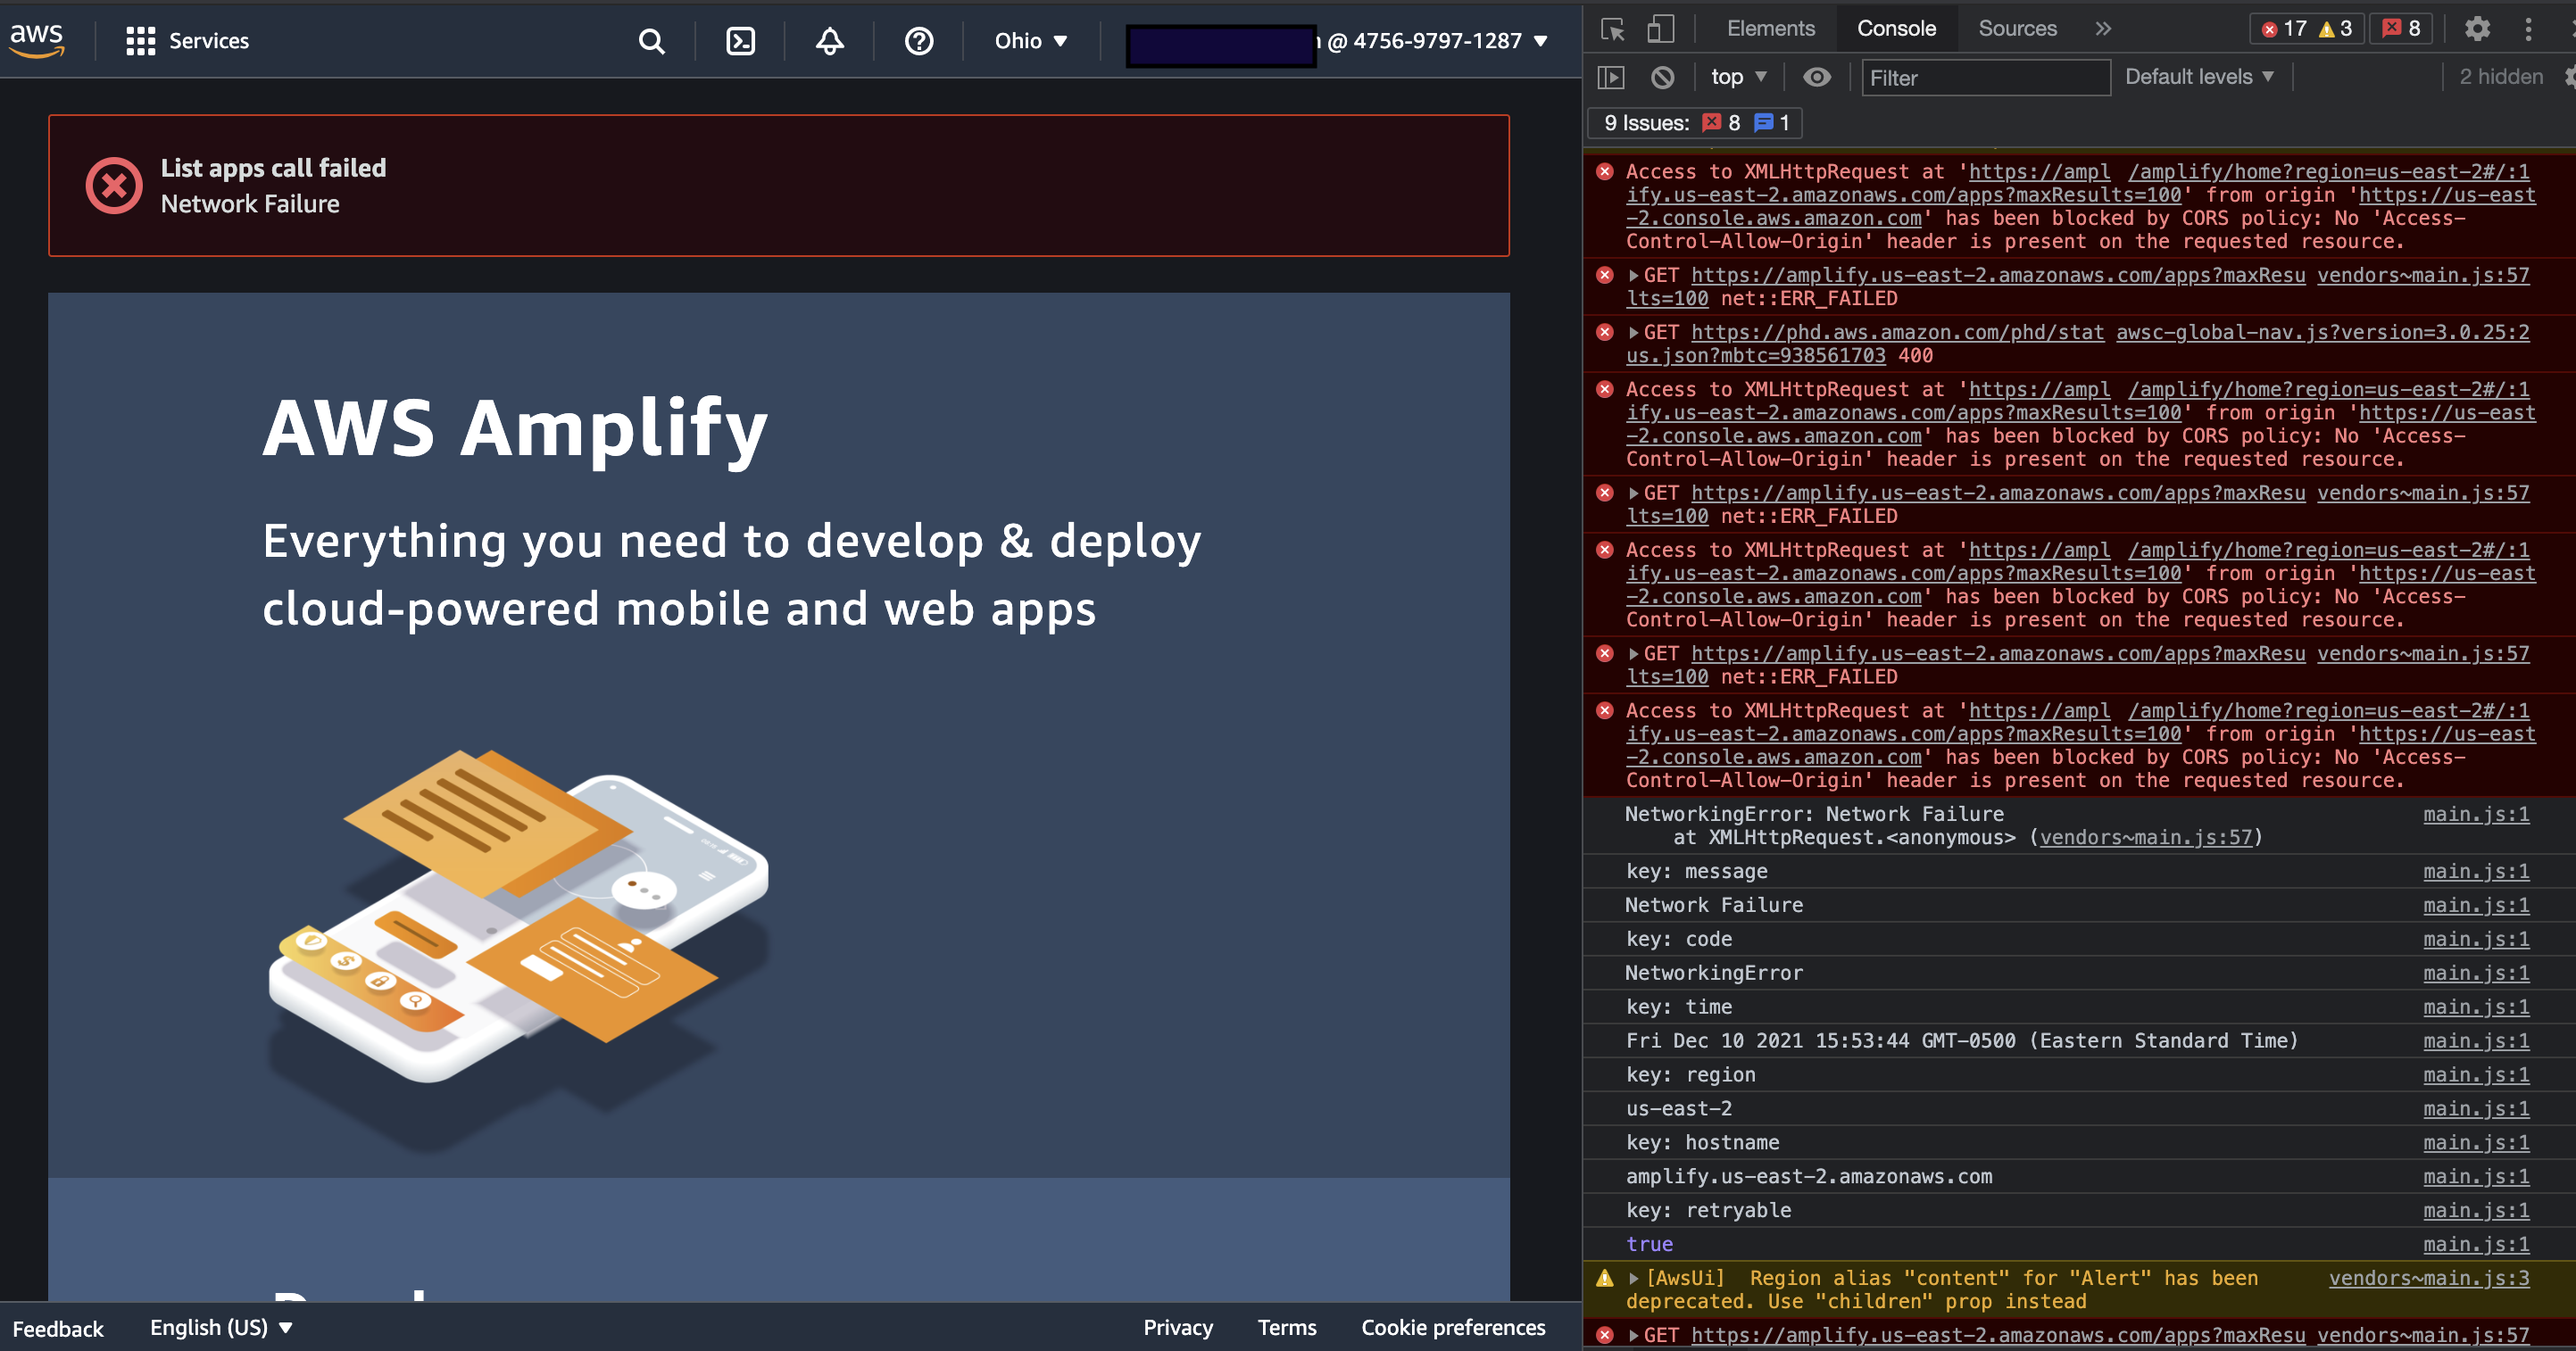The width and height of the screenshot is (2576, 1351).
Task: Switch to the Elements tab
Action: [x=1770, y=29]
